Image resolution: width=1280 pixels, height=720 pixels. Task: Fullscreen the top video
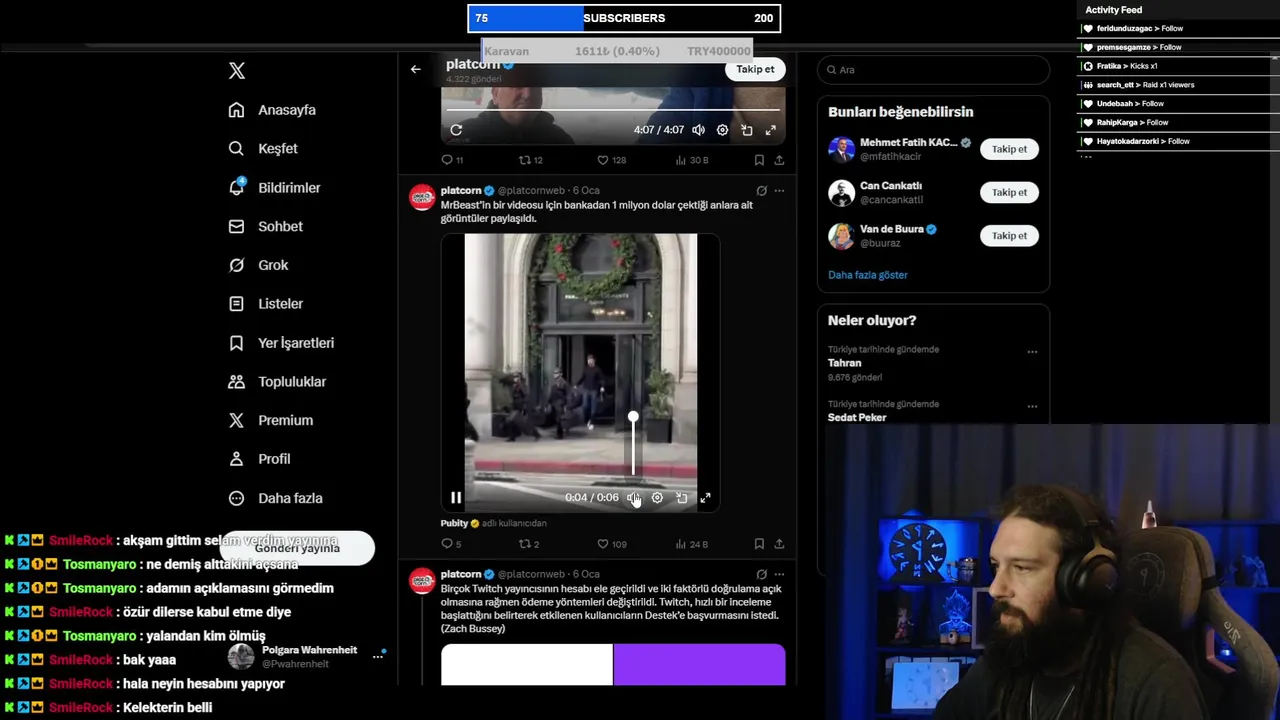click(770, 130)
